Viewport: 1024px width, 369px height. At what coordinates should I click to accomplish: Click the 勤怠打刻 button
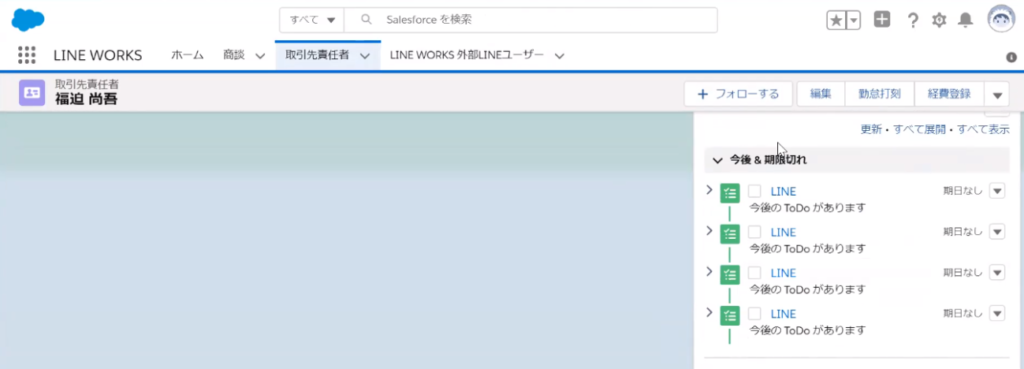(x=880, y=94)
